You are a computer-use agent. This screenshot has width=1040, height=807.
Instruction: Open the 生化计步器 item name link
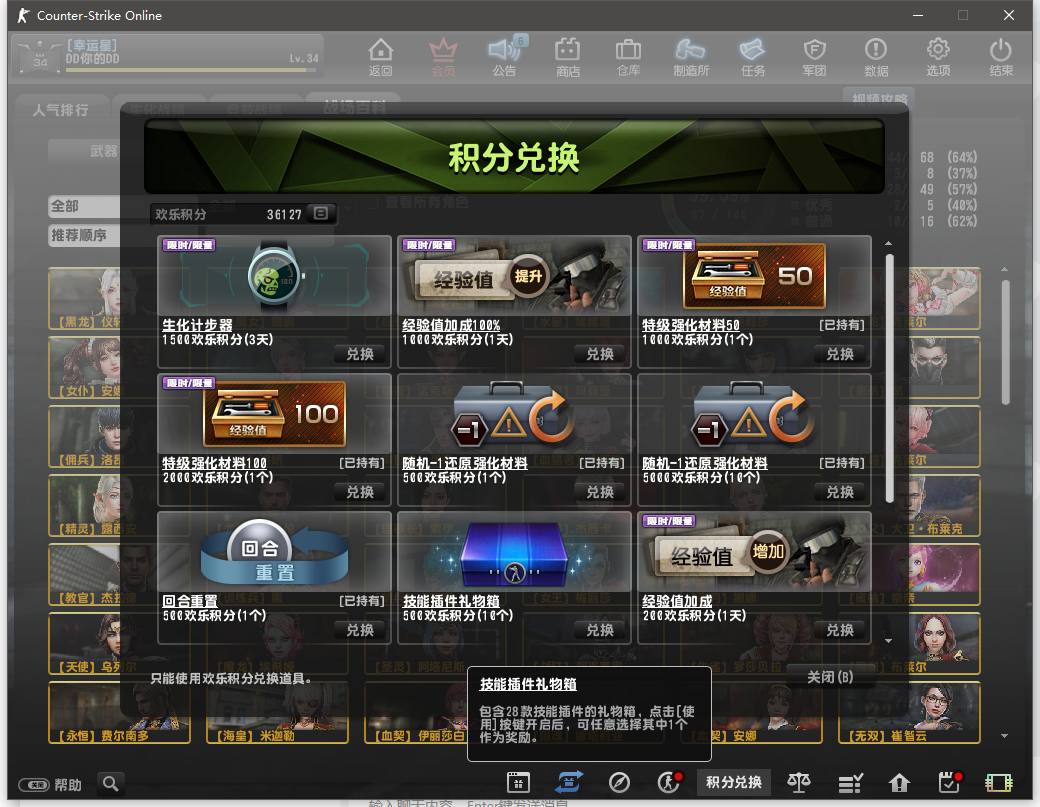coord(198,325)
